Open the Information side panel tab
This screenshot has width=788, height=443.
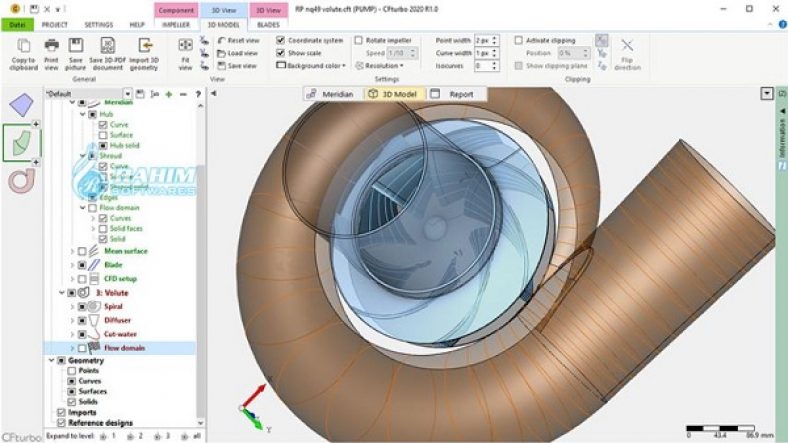tap(782, 133)
